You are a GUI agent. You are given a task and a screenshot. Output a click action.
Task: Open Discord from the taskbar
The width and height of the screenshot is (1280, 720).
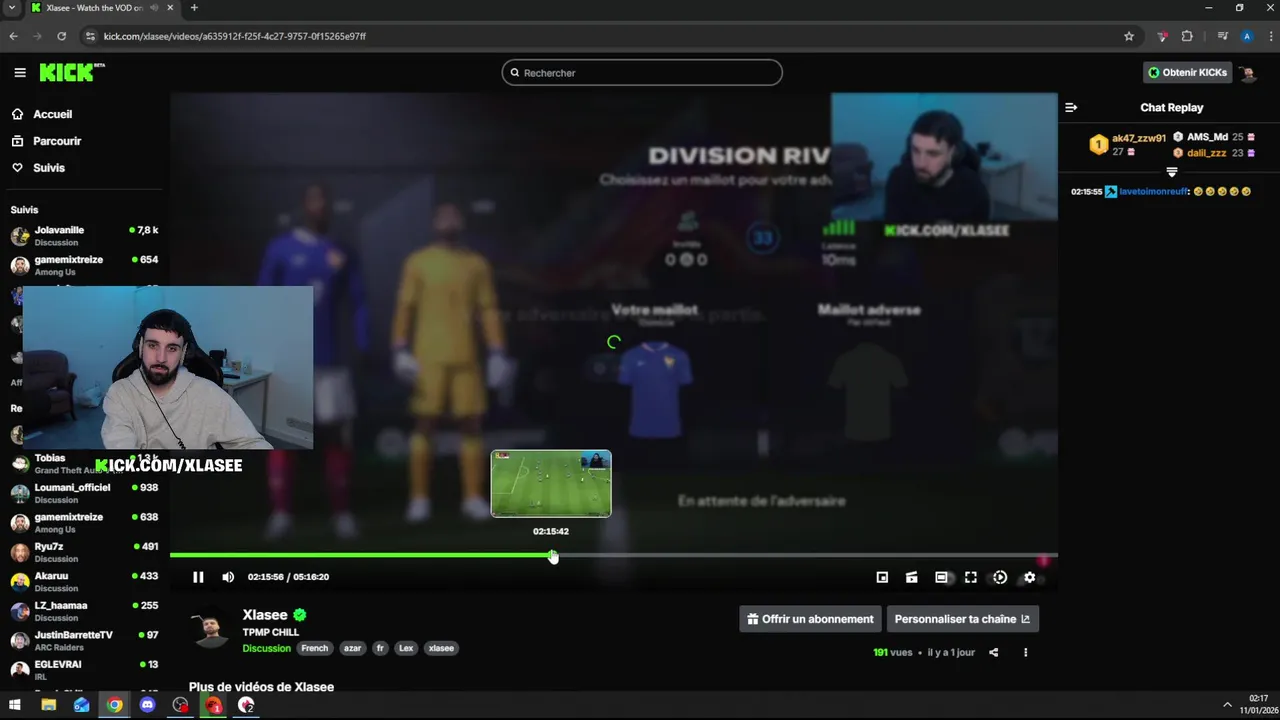tap(148, 705)
